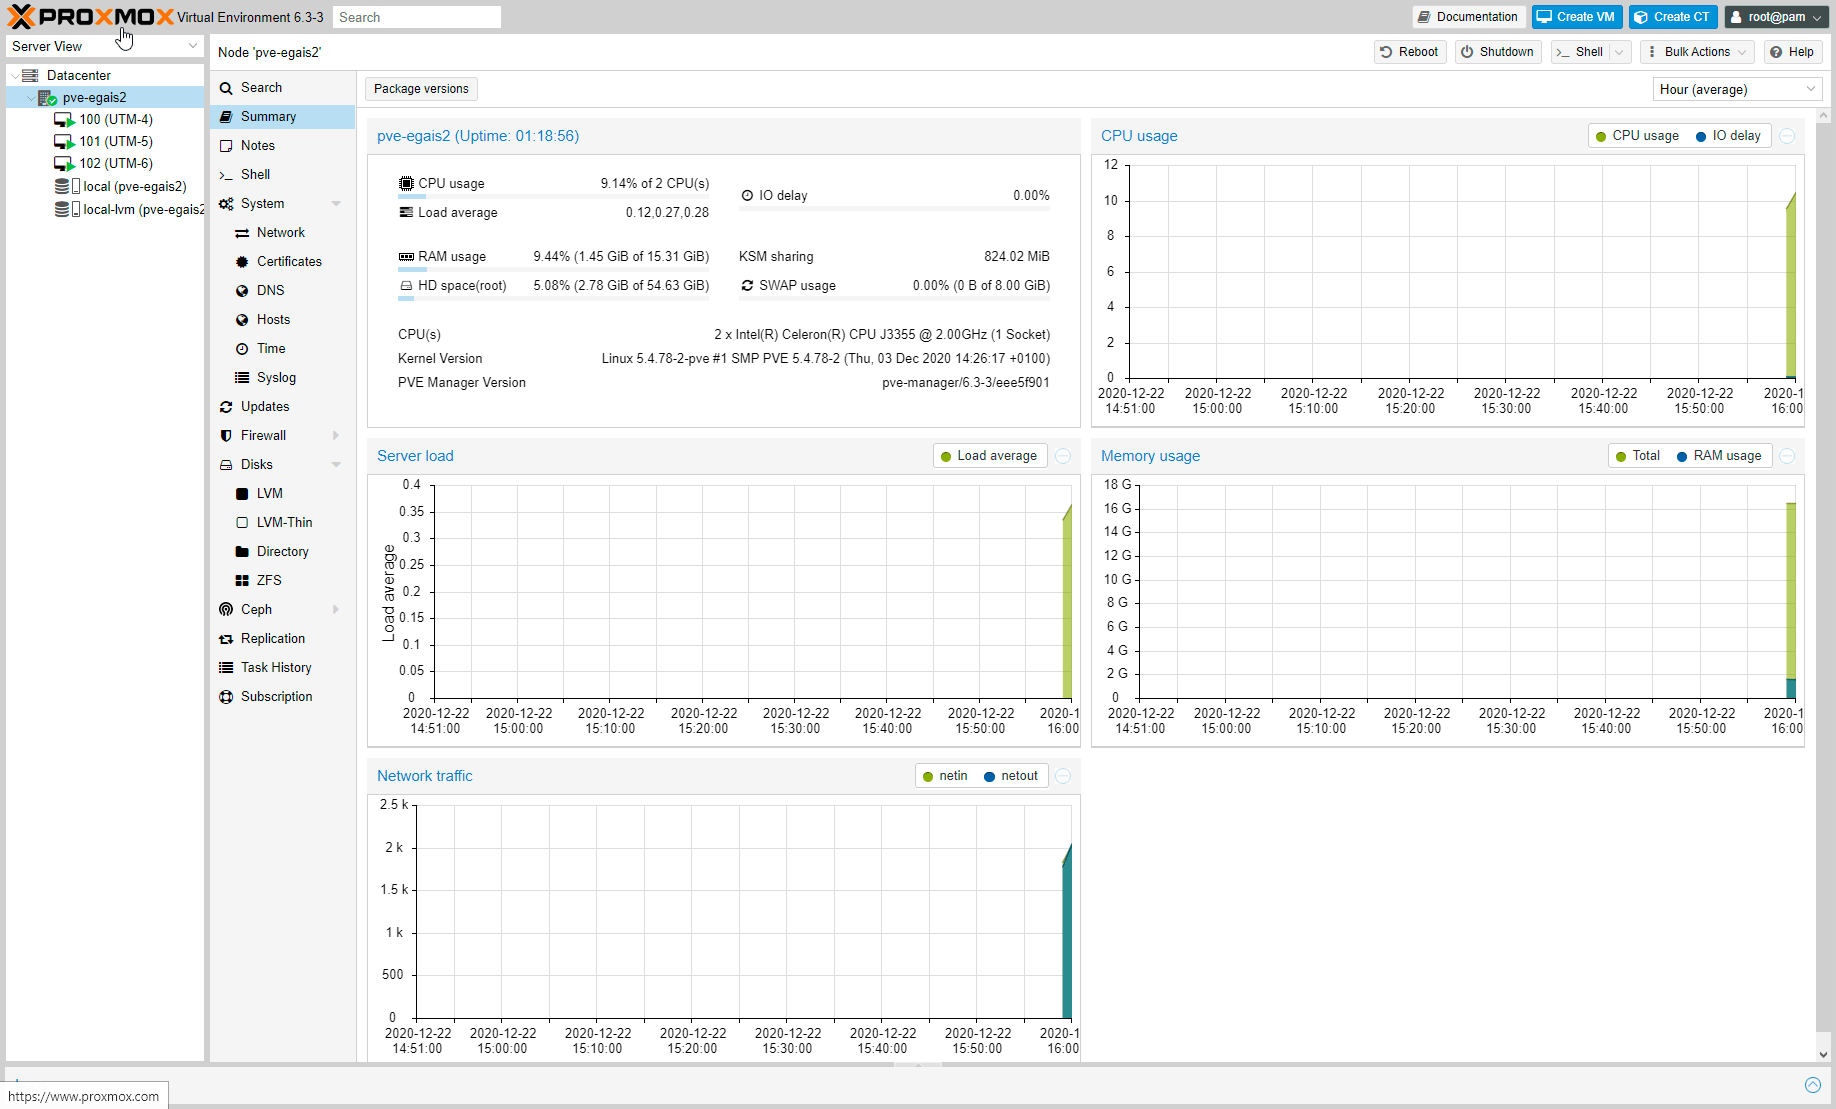The height and width of the screenshot is (1109, 1836).
Task: Expand the Bulk Actions dropdown
Action: tap(1697, 52)
